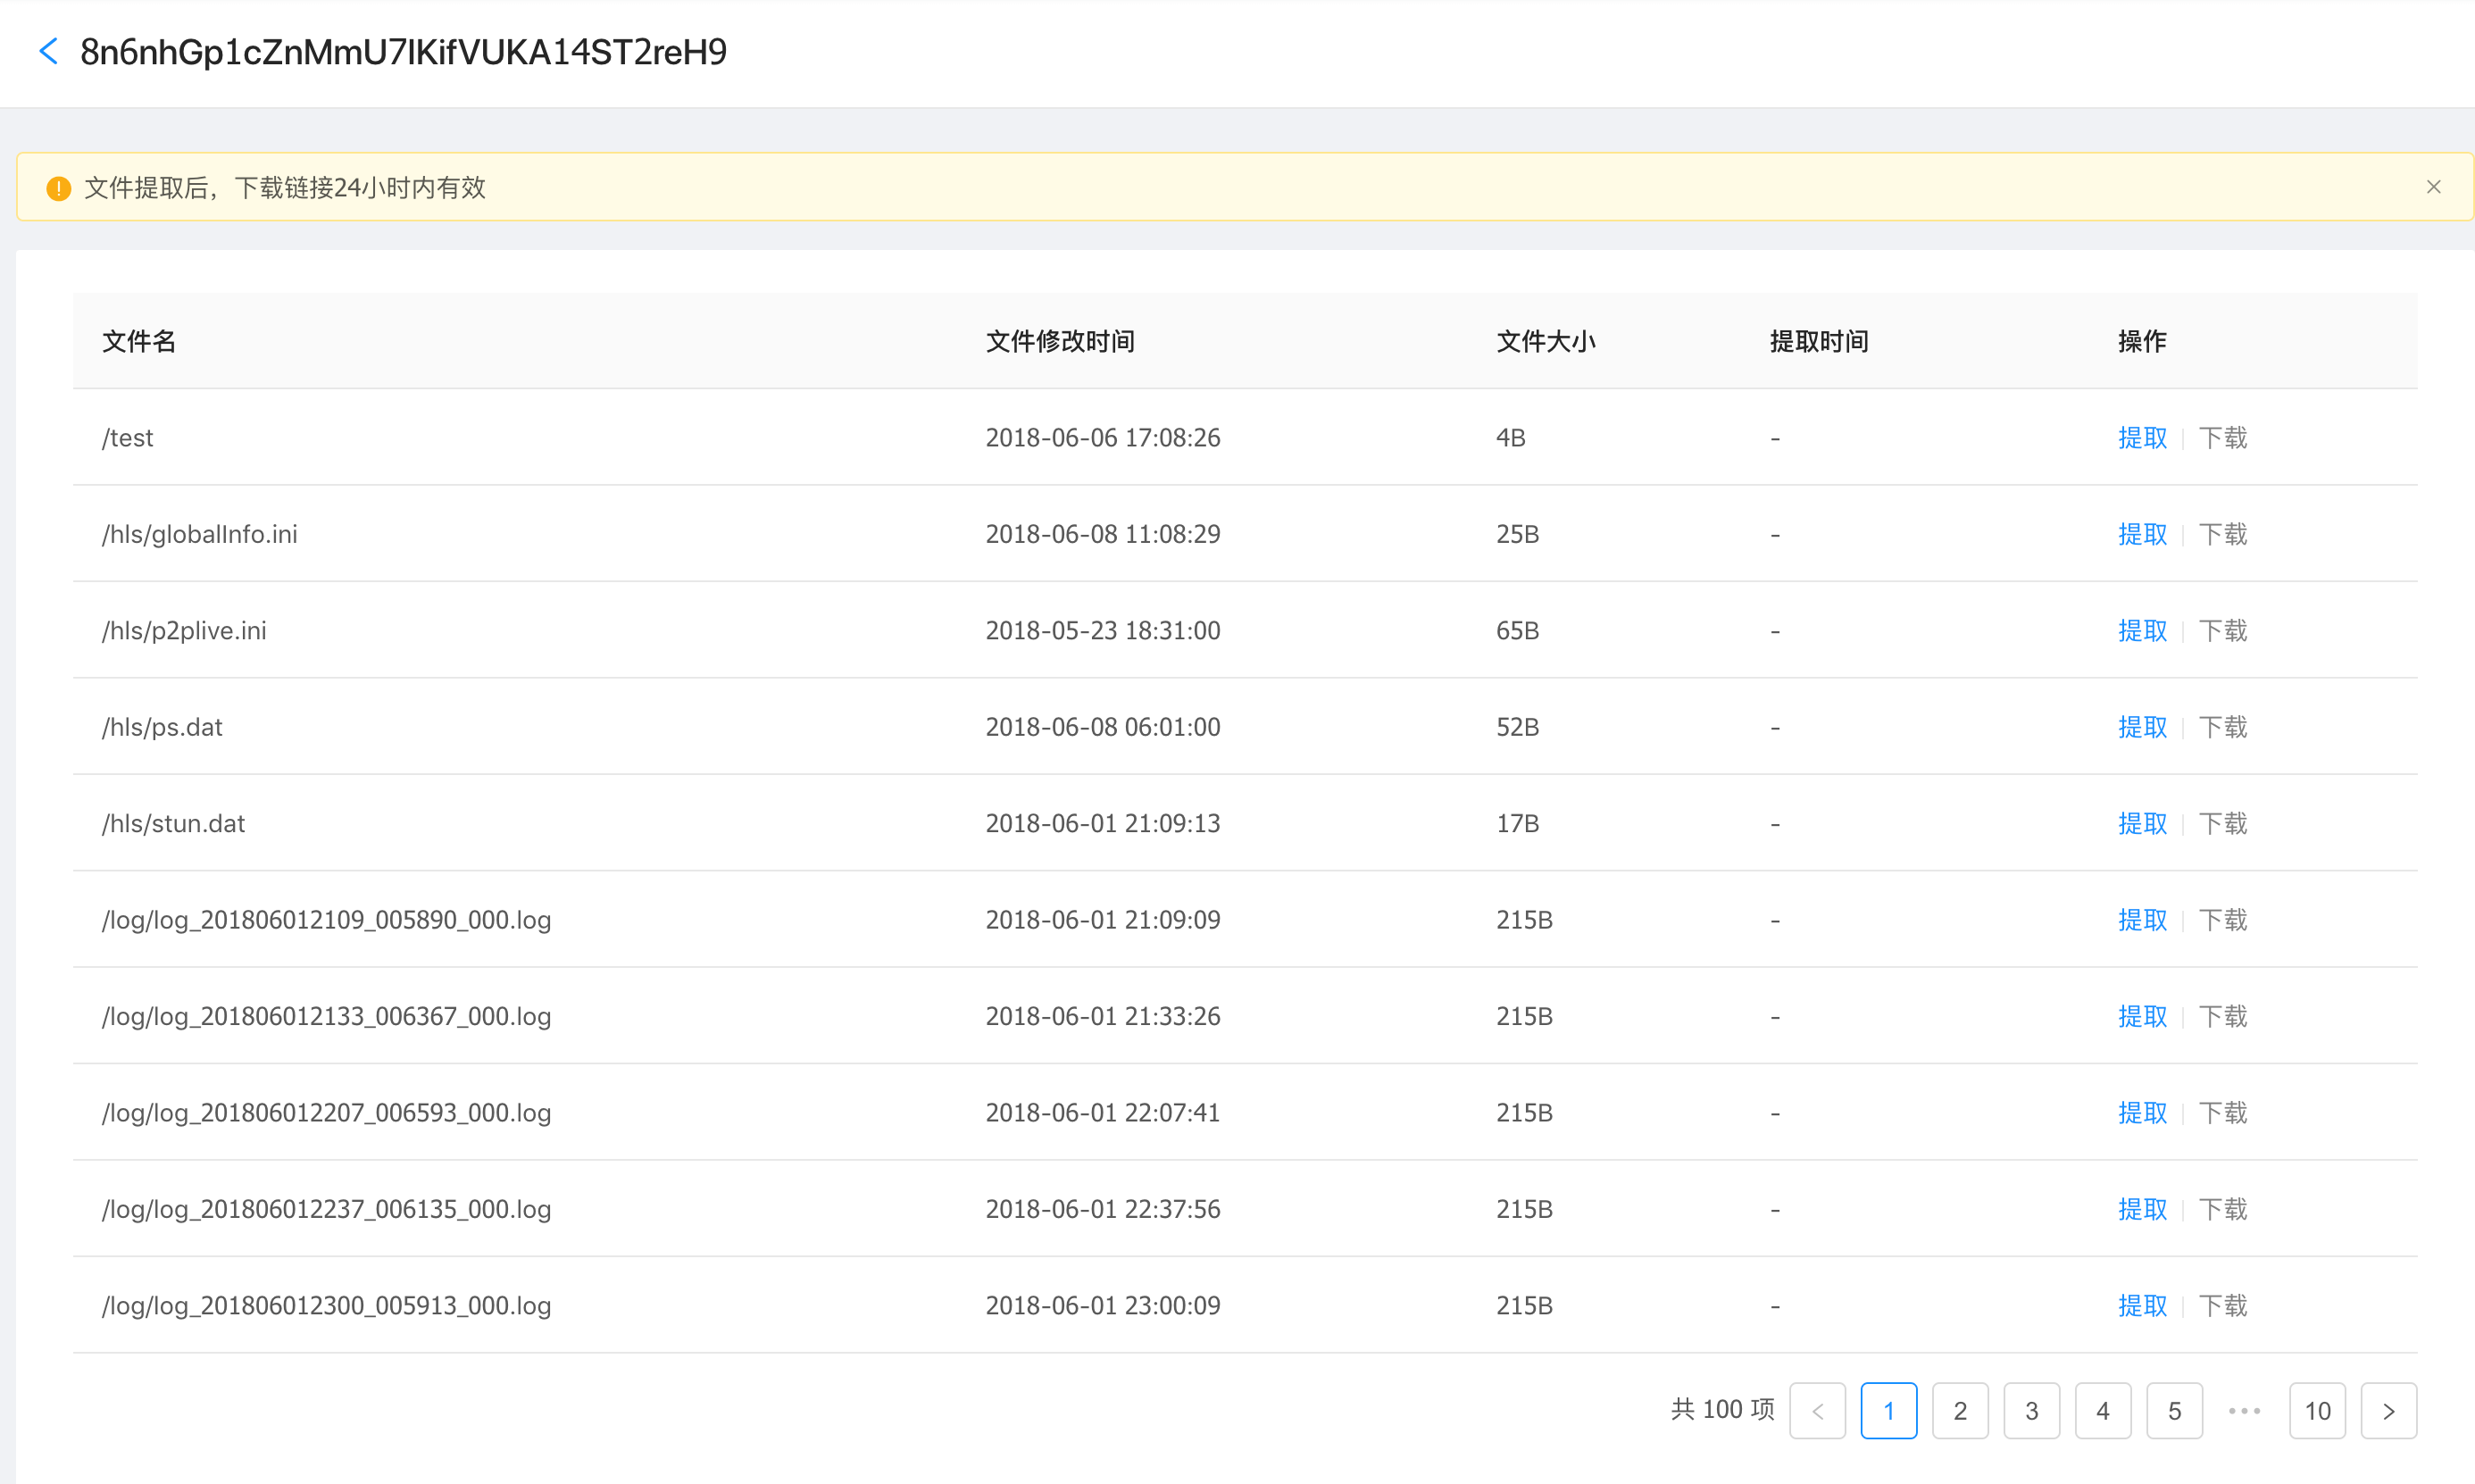Extract the /test file
This screenshot has width=2475, height=1484.
point(2141,438)
